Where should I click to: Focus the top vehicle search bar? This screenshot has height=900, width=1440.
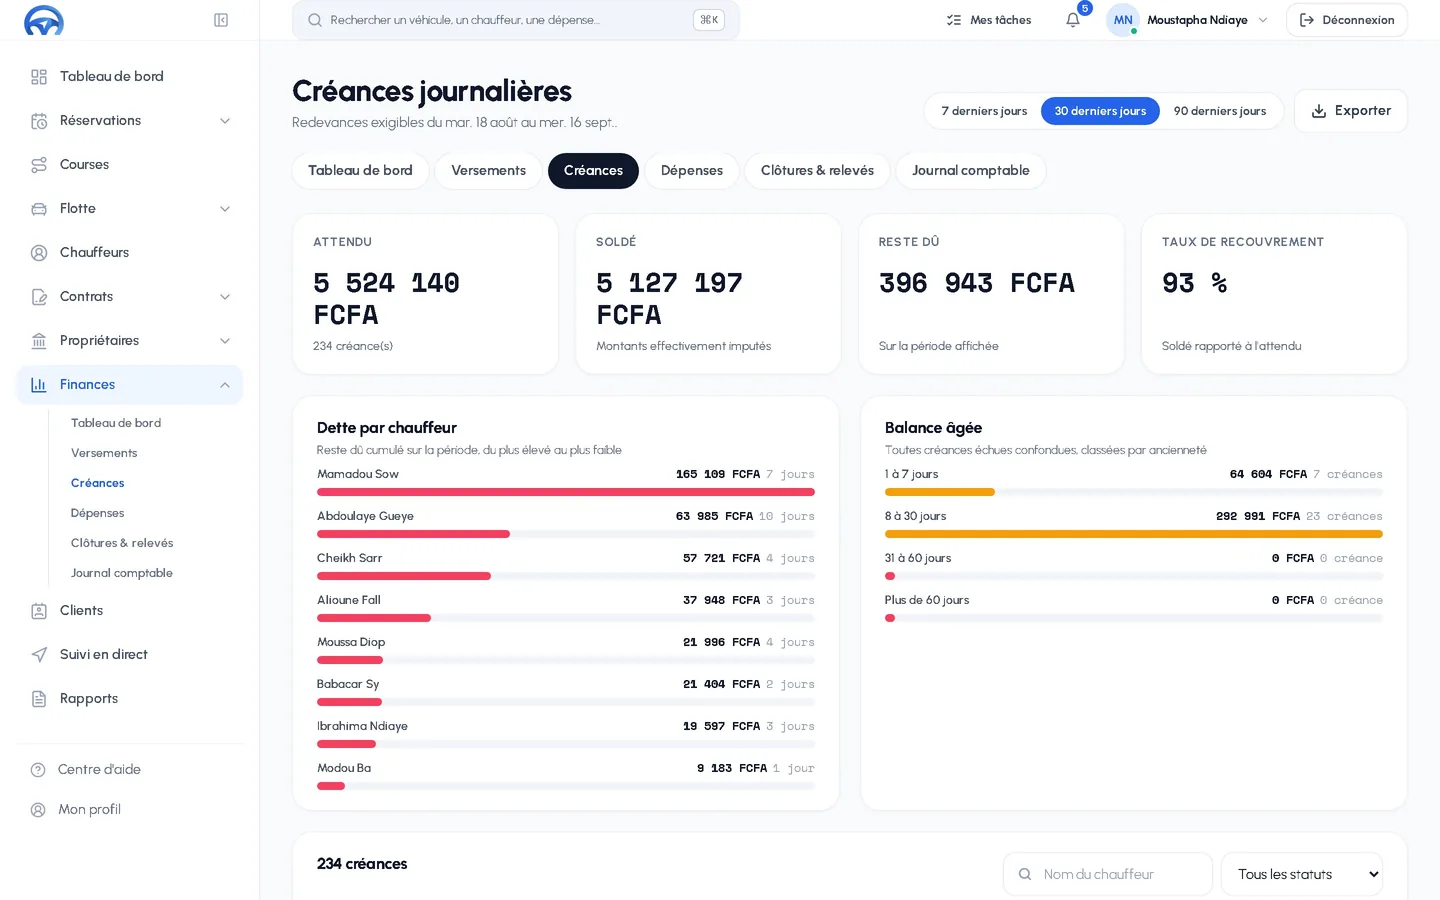(516, 20)
